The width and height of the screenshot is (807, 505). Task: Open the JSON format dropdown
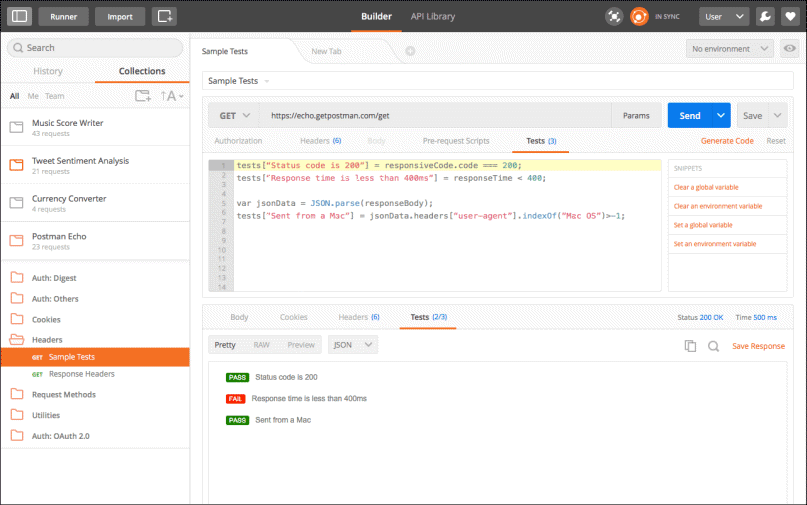353,344
